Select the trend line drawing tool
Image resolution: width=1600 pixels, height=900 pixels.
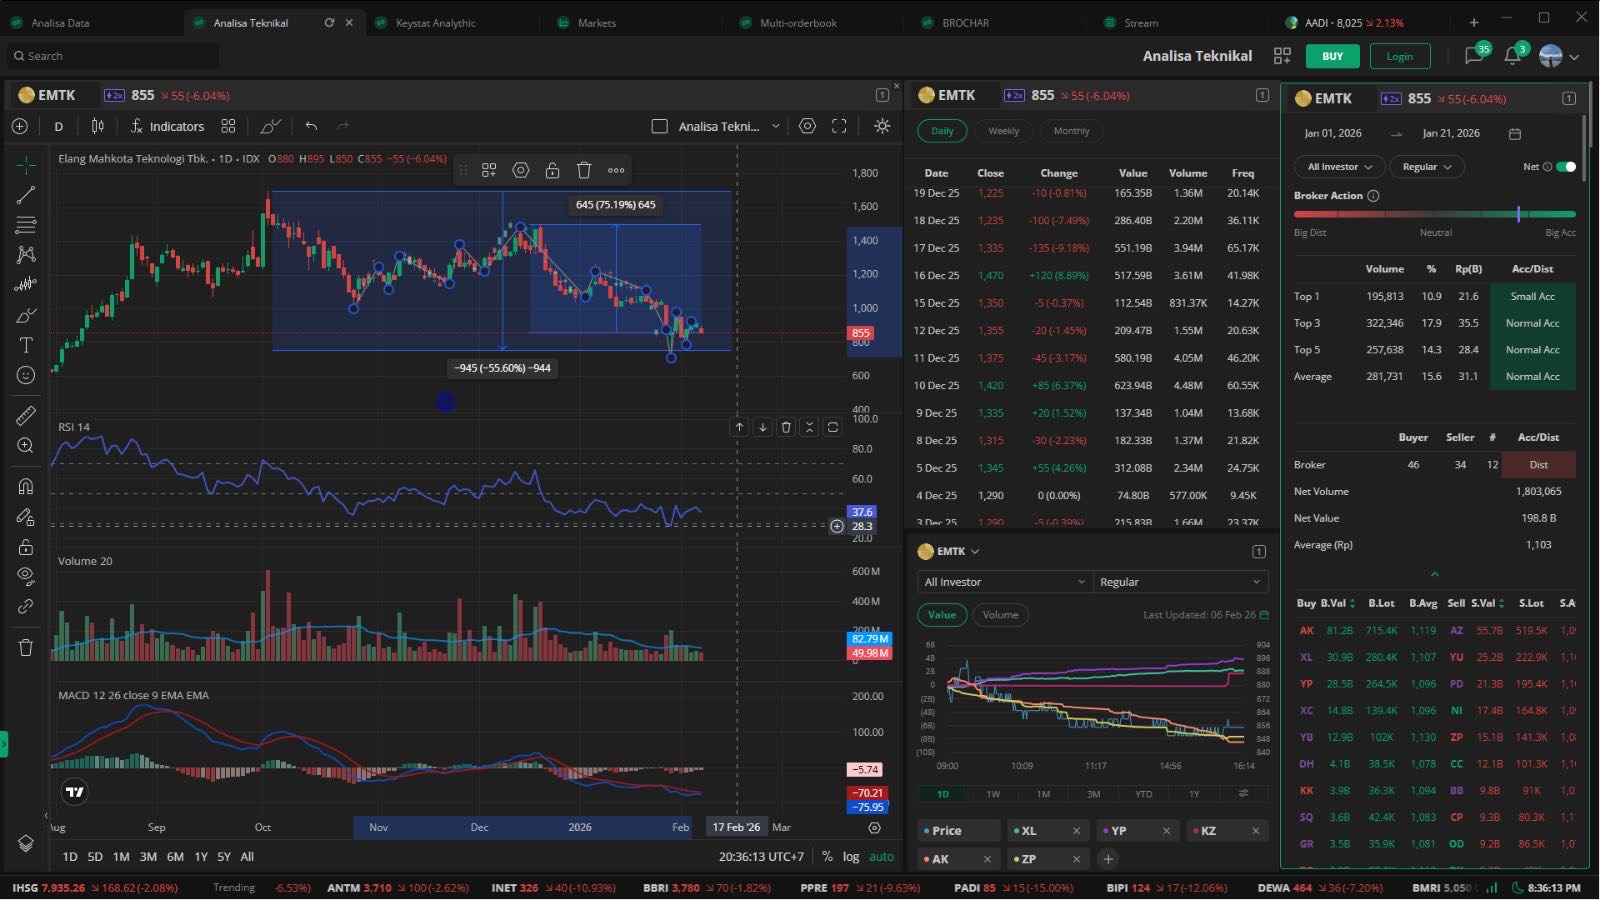26,195
